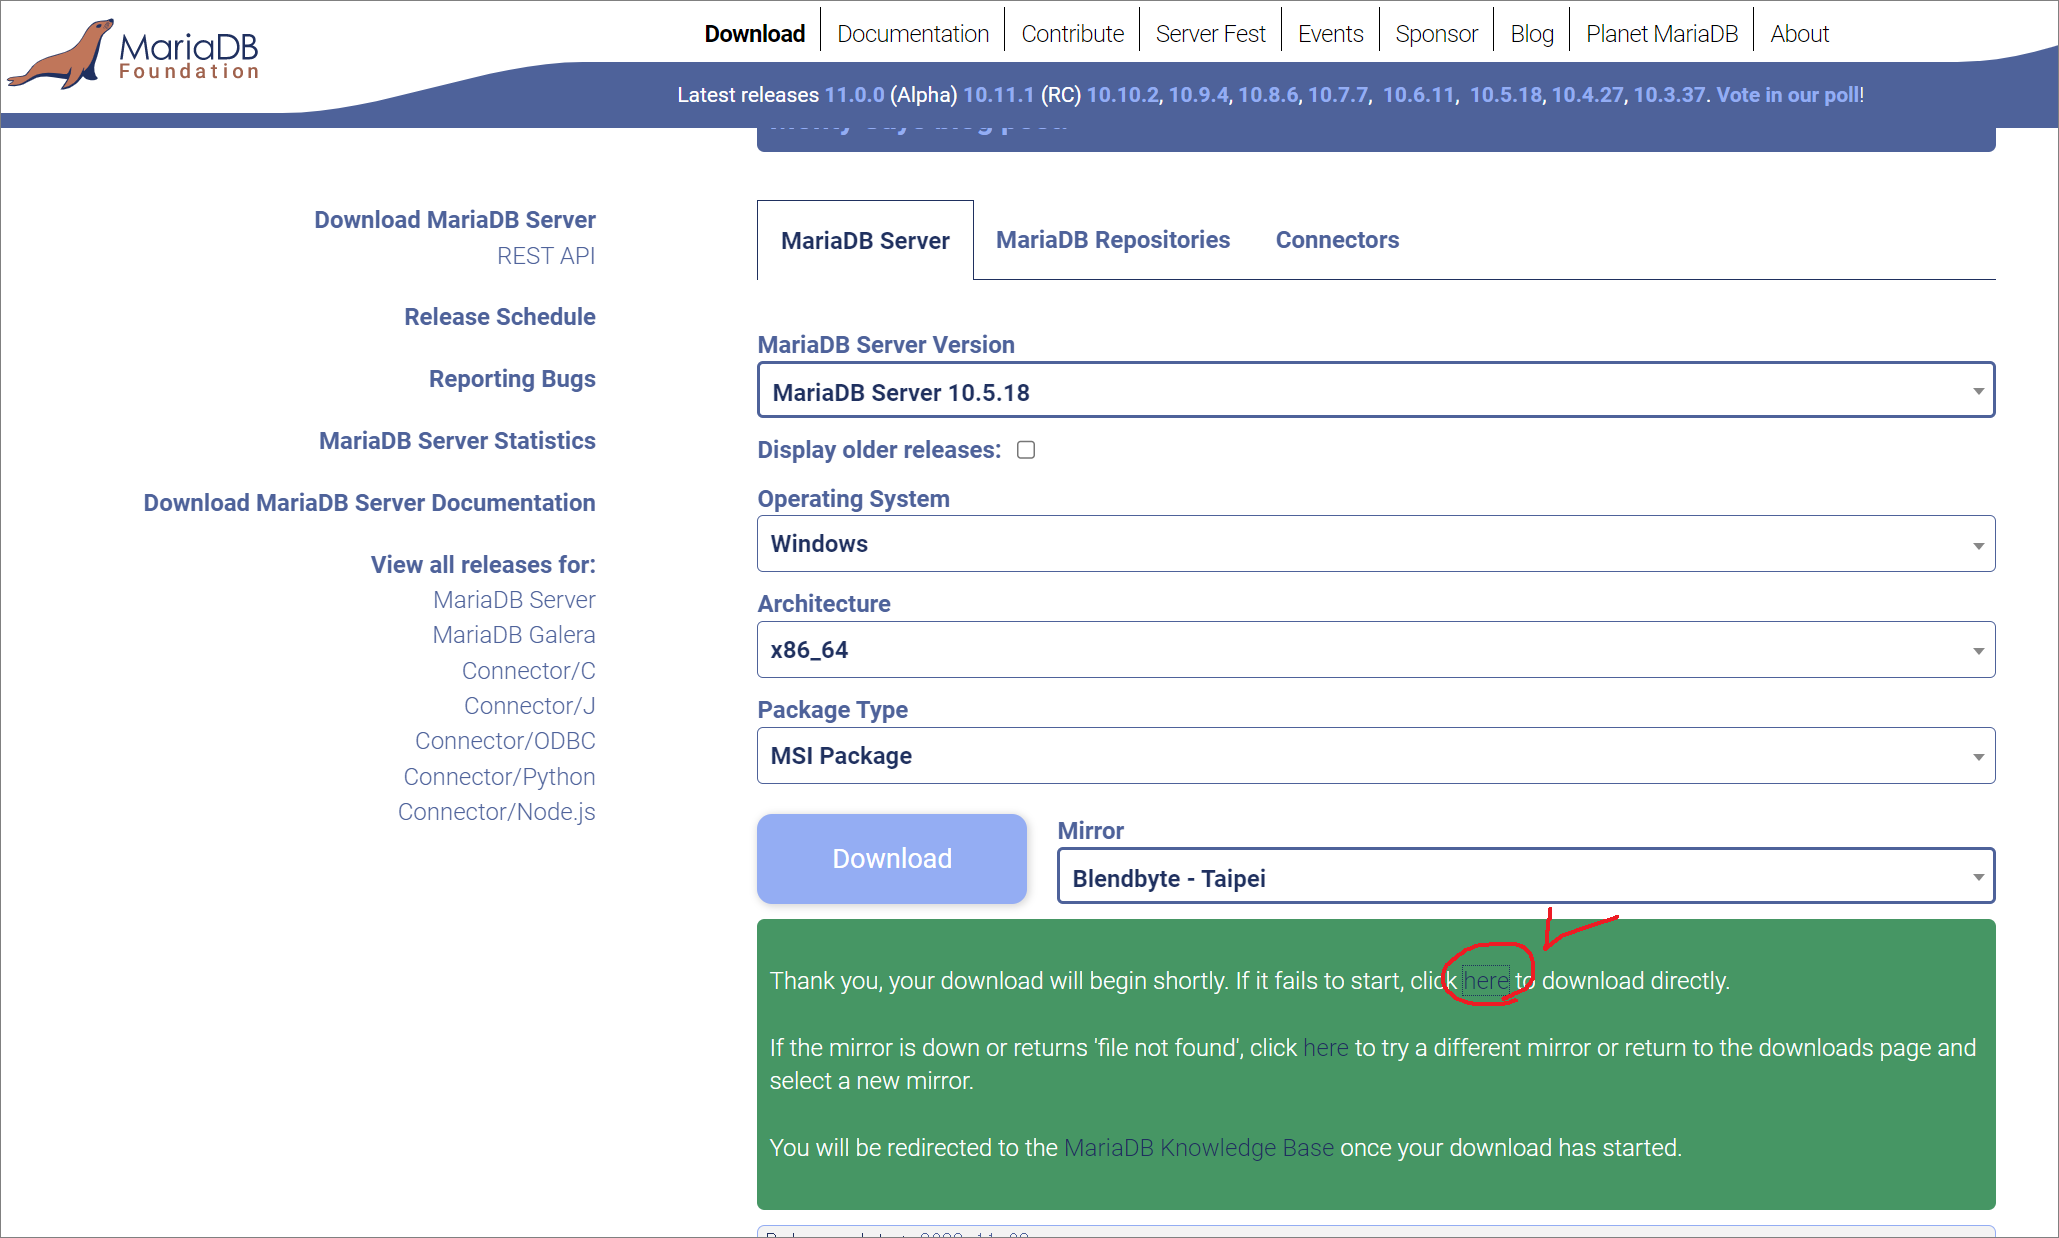Click the Vote in our poll link
The width and height of the screenshot is (2059, 1238).
(1788, 95)
